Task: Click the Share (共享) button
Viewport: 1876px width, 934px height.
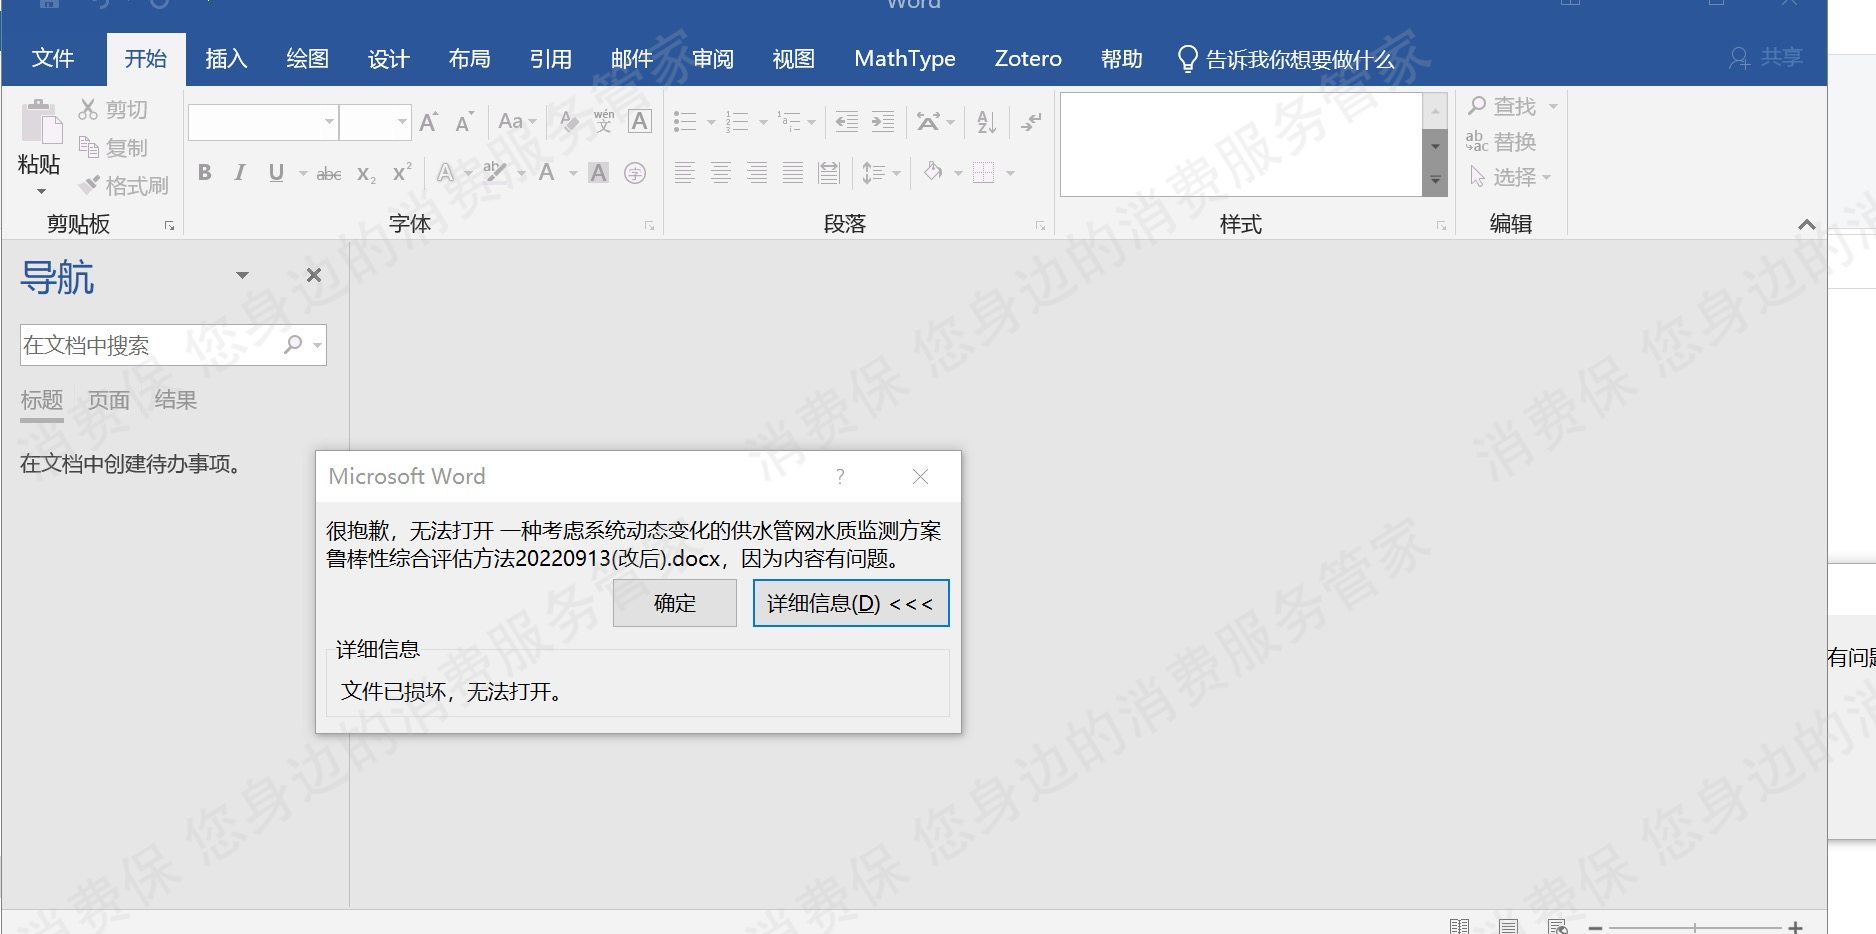Action: [1766, 58]
